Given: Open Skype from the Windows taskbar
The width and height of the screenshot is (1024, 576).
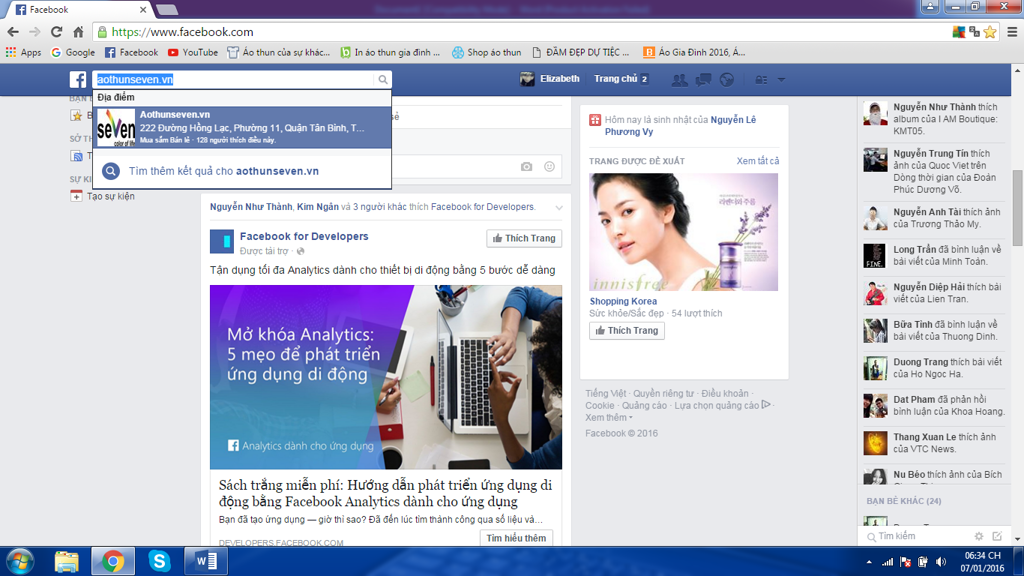Looking at the screenshot, I should coord(160,561).
